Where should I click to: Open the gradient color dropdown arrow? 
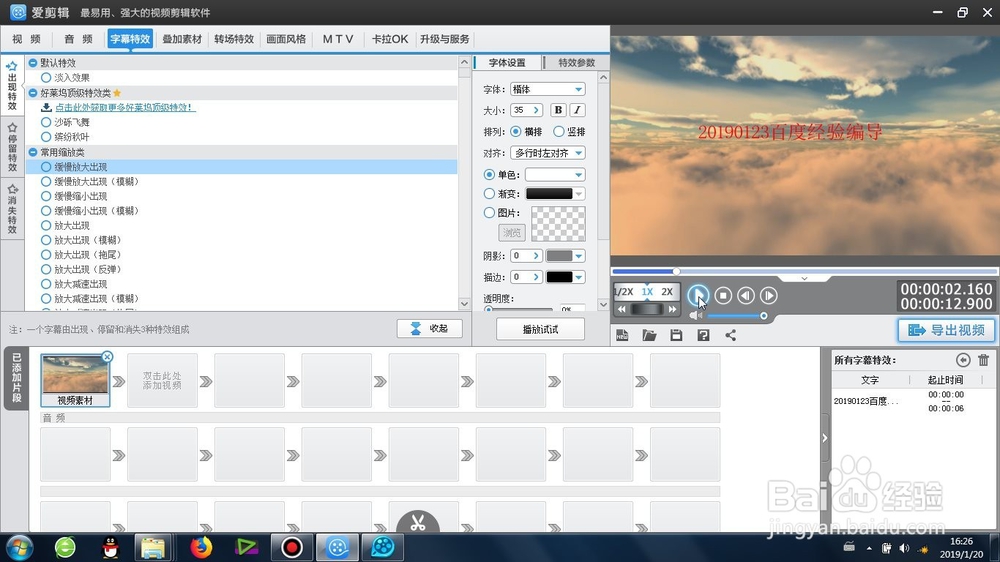click(x=578, y=193)
